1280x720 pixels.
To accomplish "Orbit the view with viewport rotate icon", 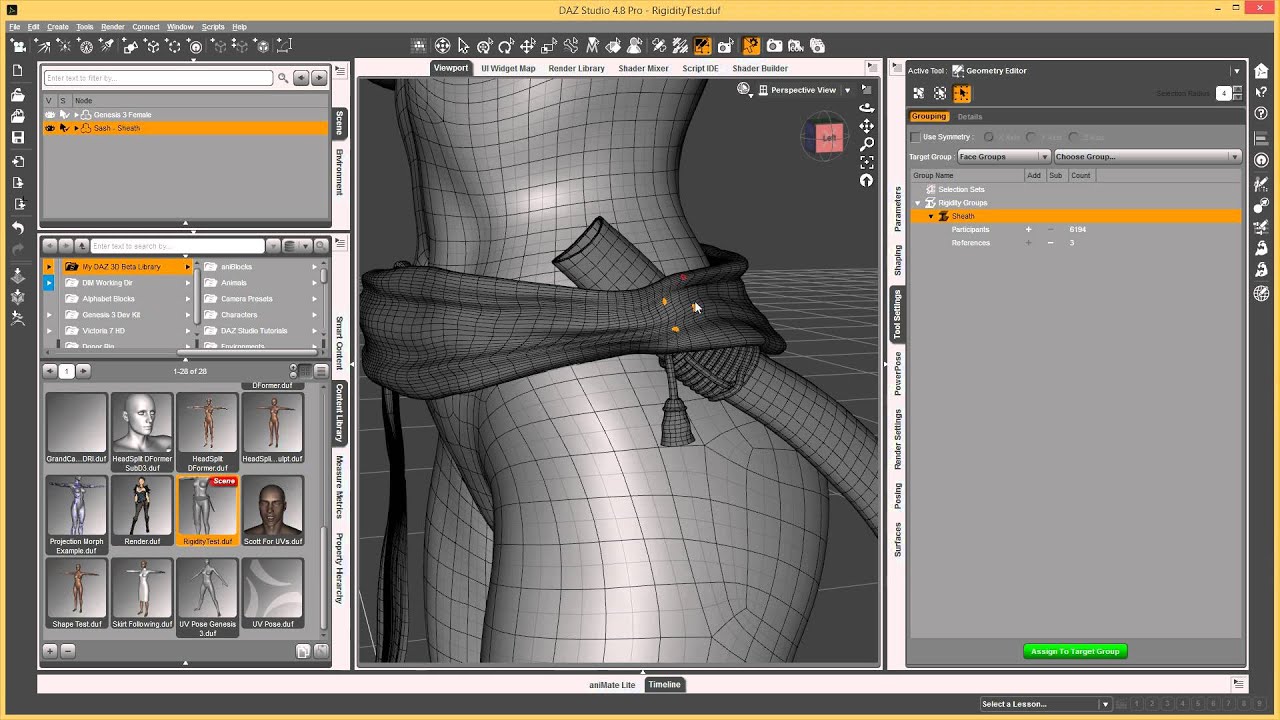I will click(867, 108).
